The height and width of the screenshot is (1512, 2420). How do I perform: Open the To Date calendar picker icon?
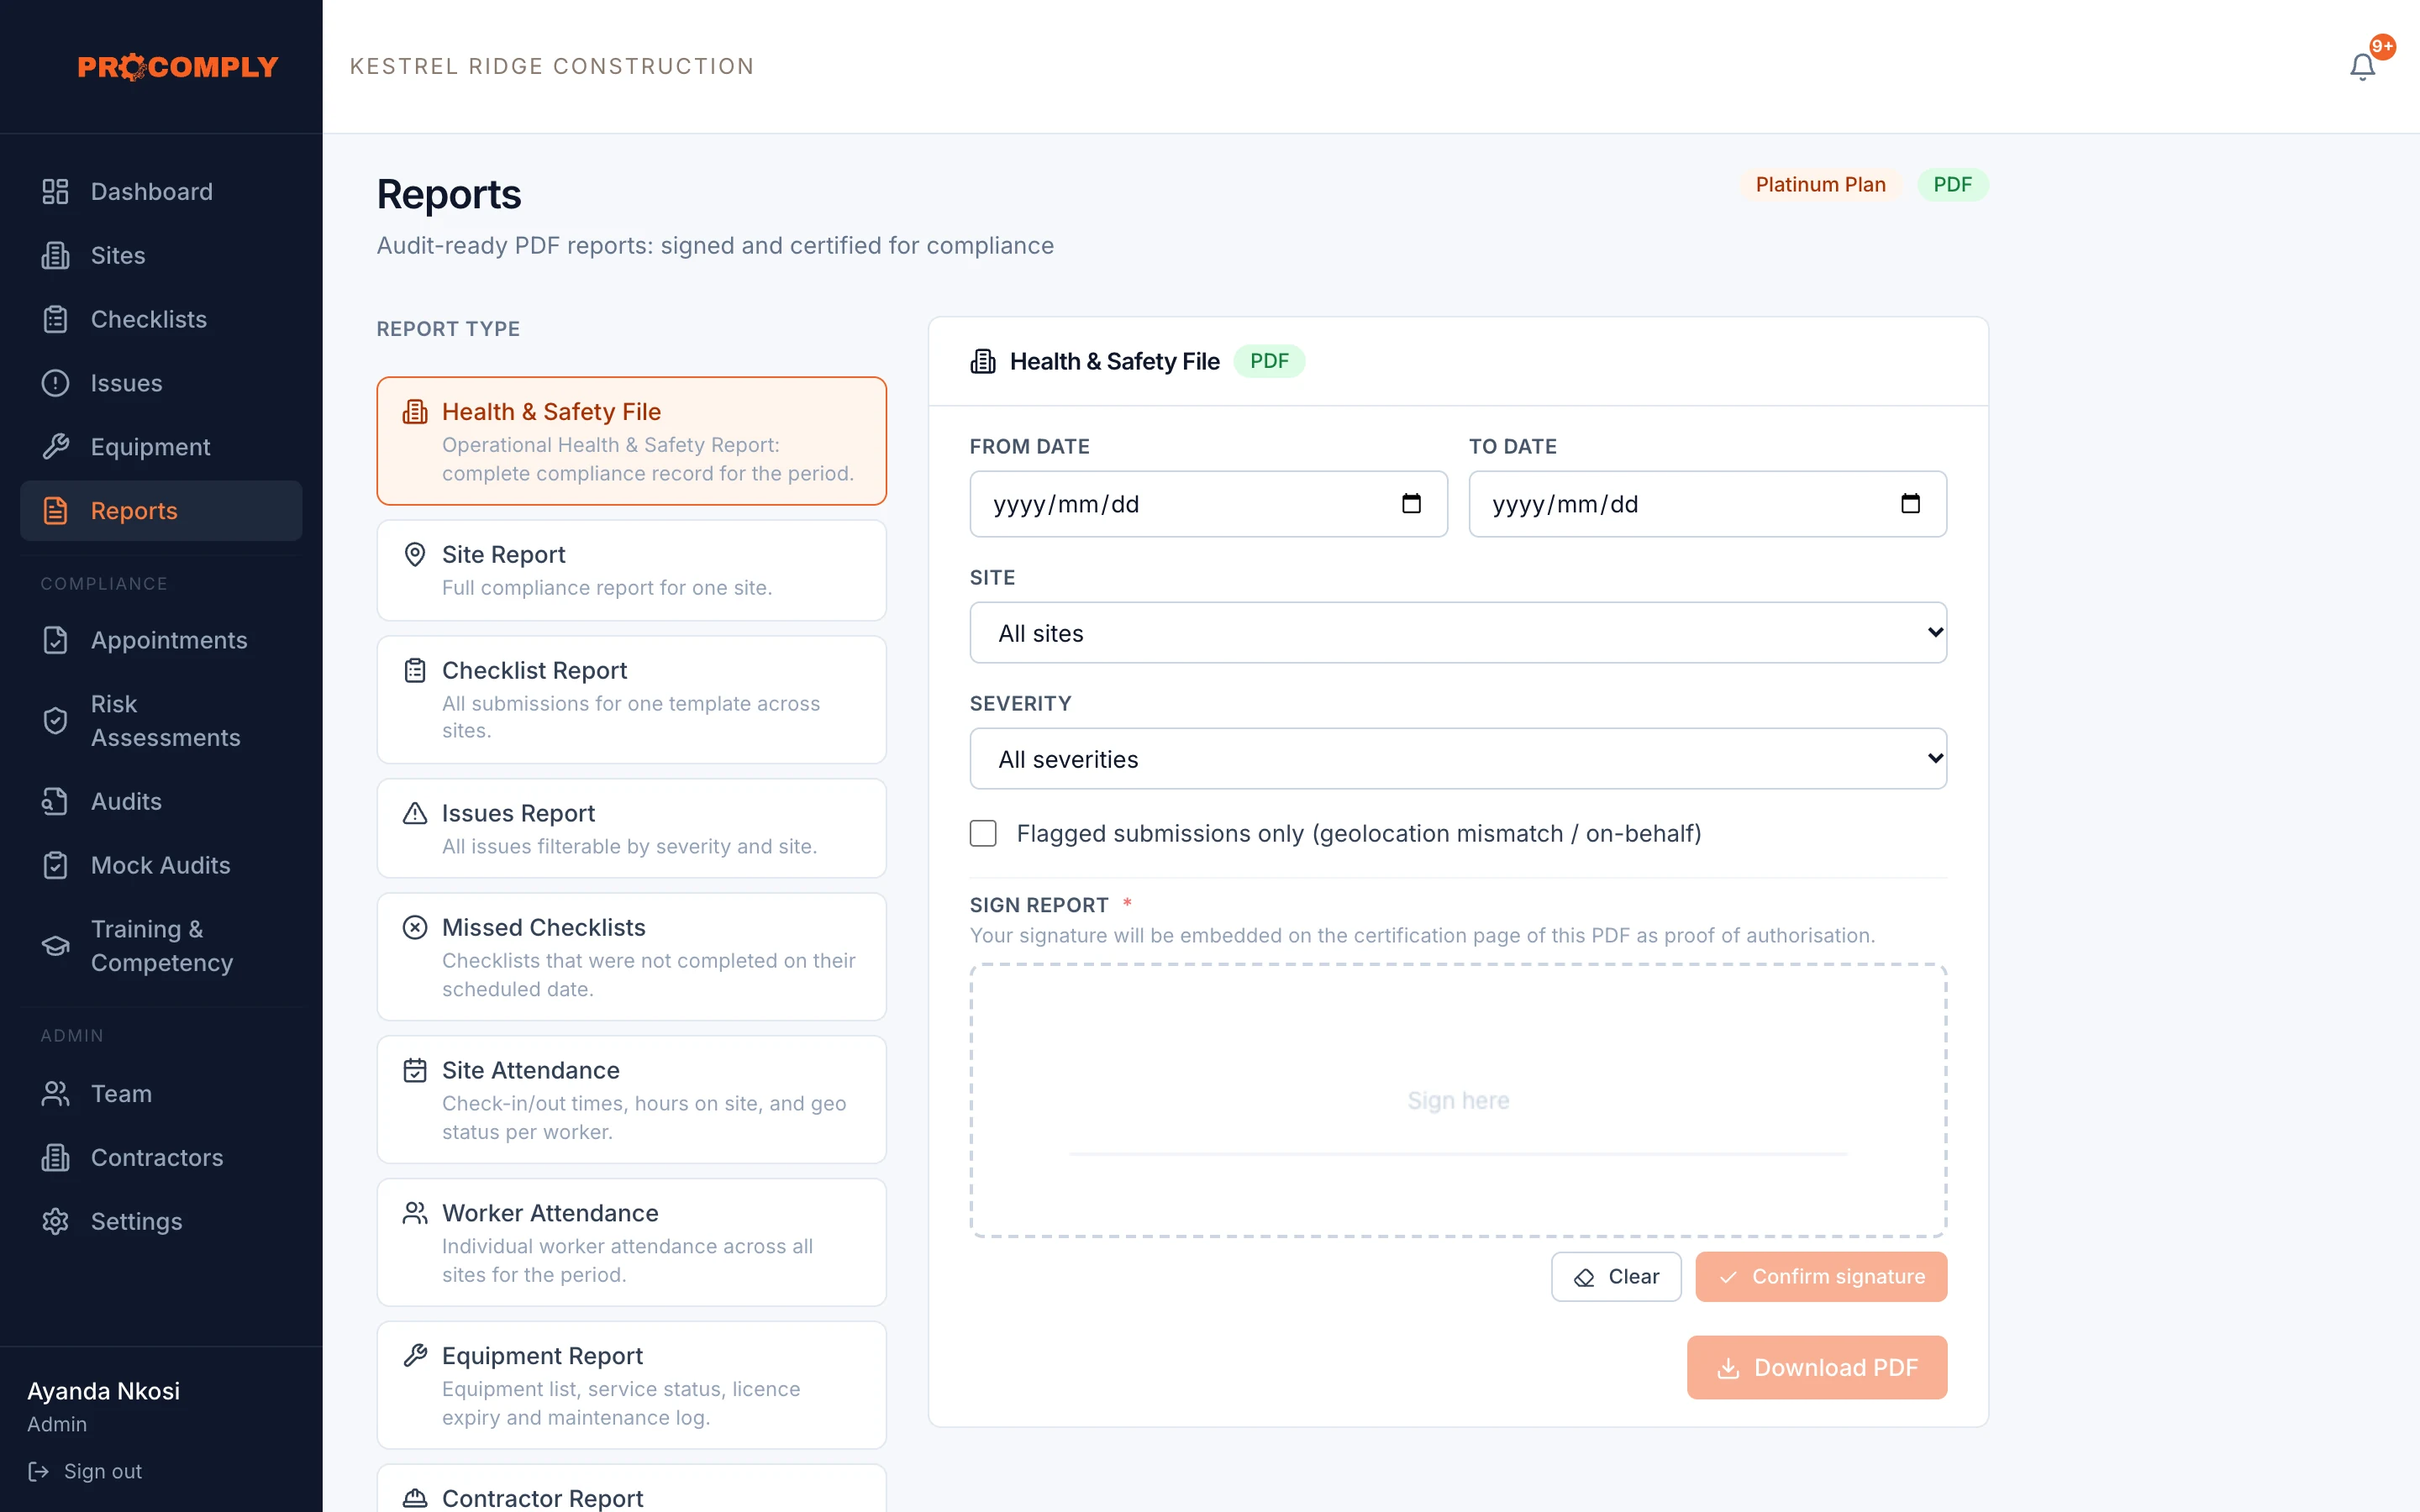pos(1910,503)
